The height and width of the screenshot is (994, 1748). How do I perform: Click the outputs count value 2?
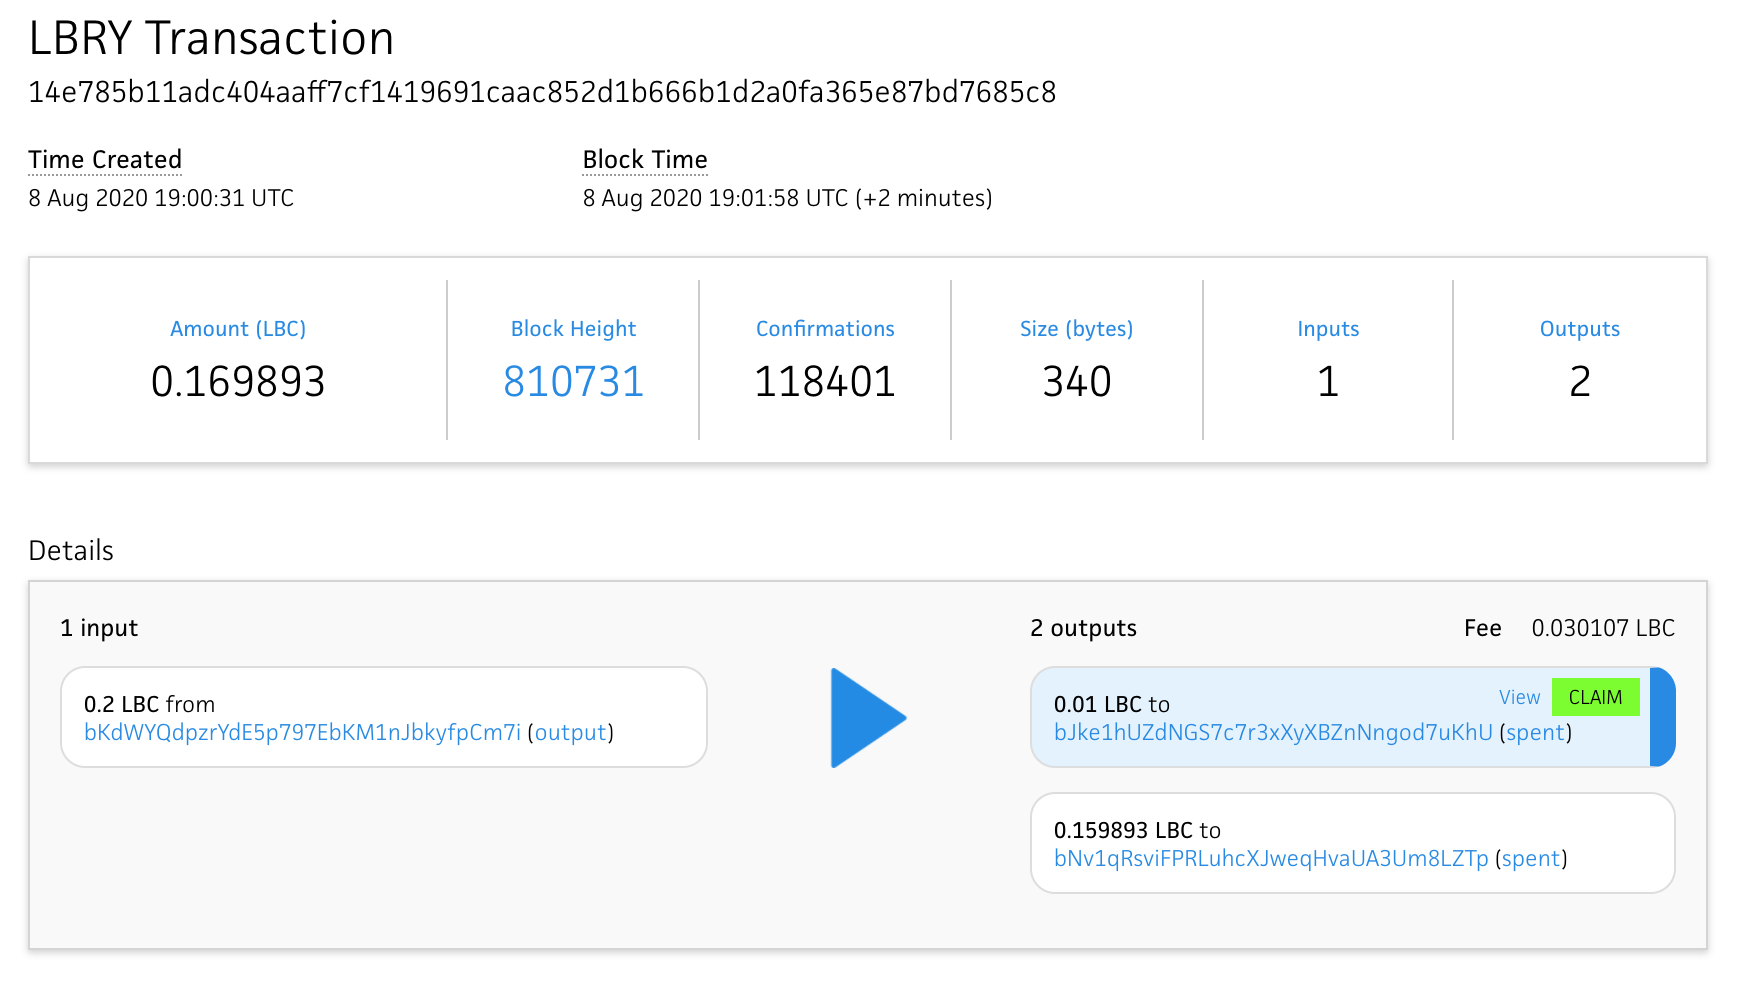(x=1580, y=381)
